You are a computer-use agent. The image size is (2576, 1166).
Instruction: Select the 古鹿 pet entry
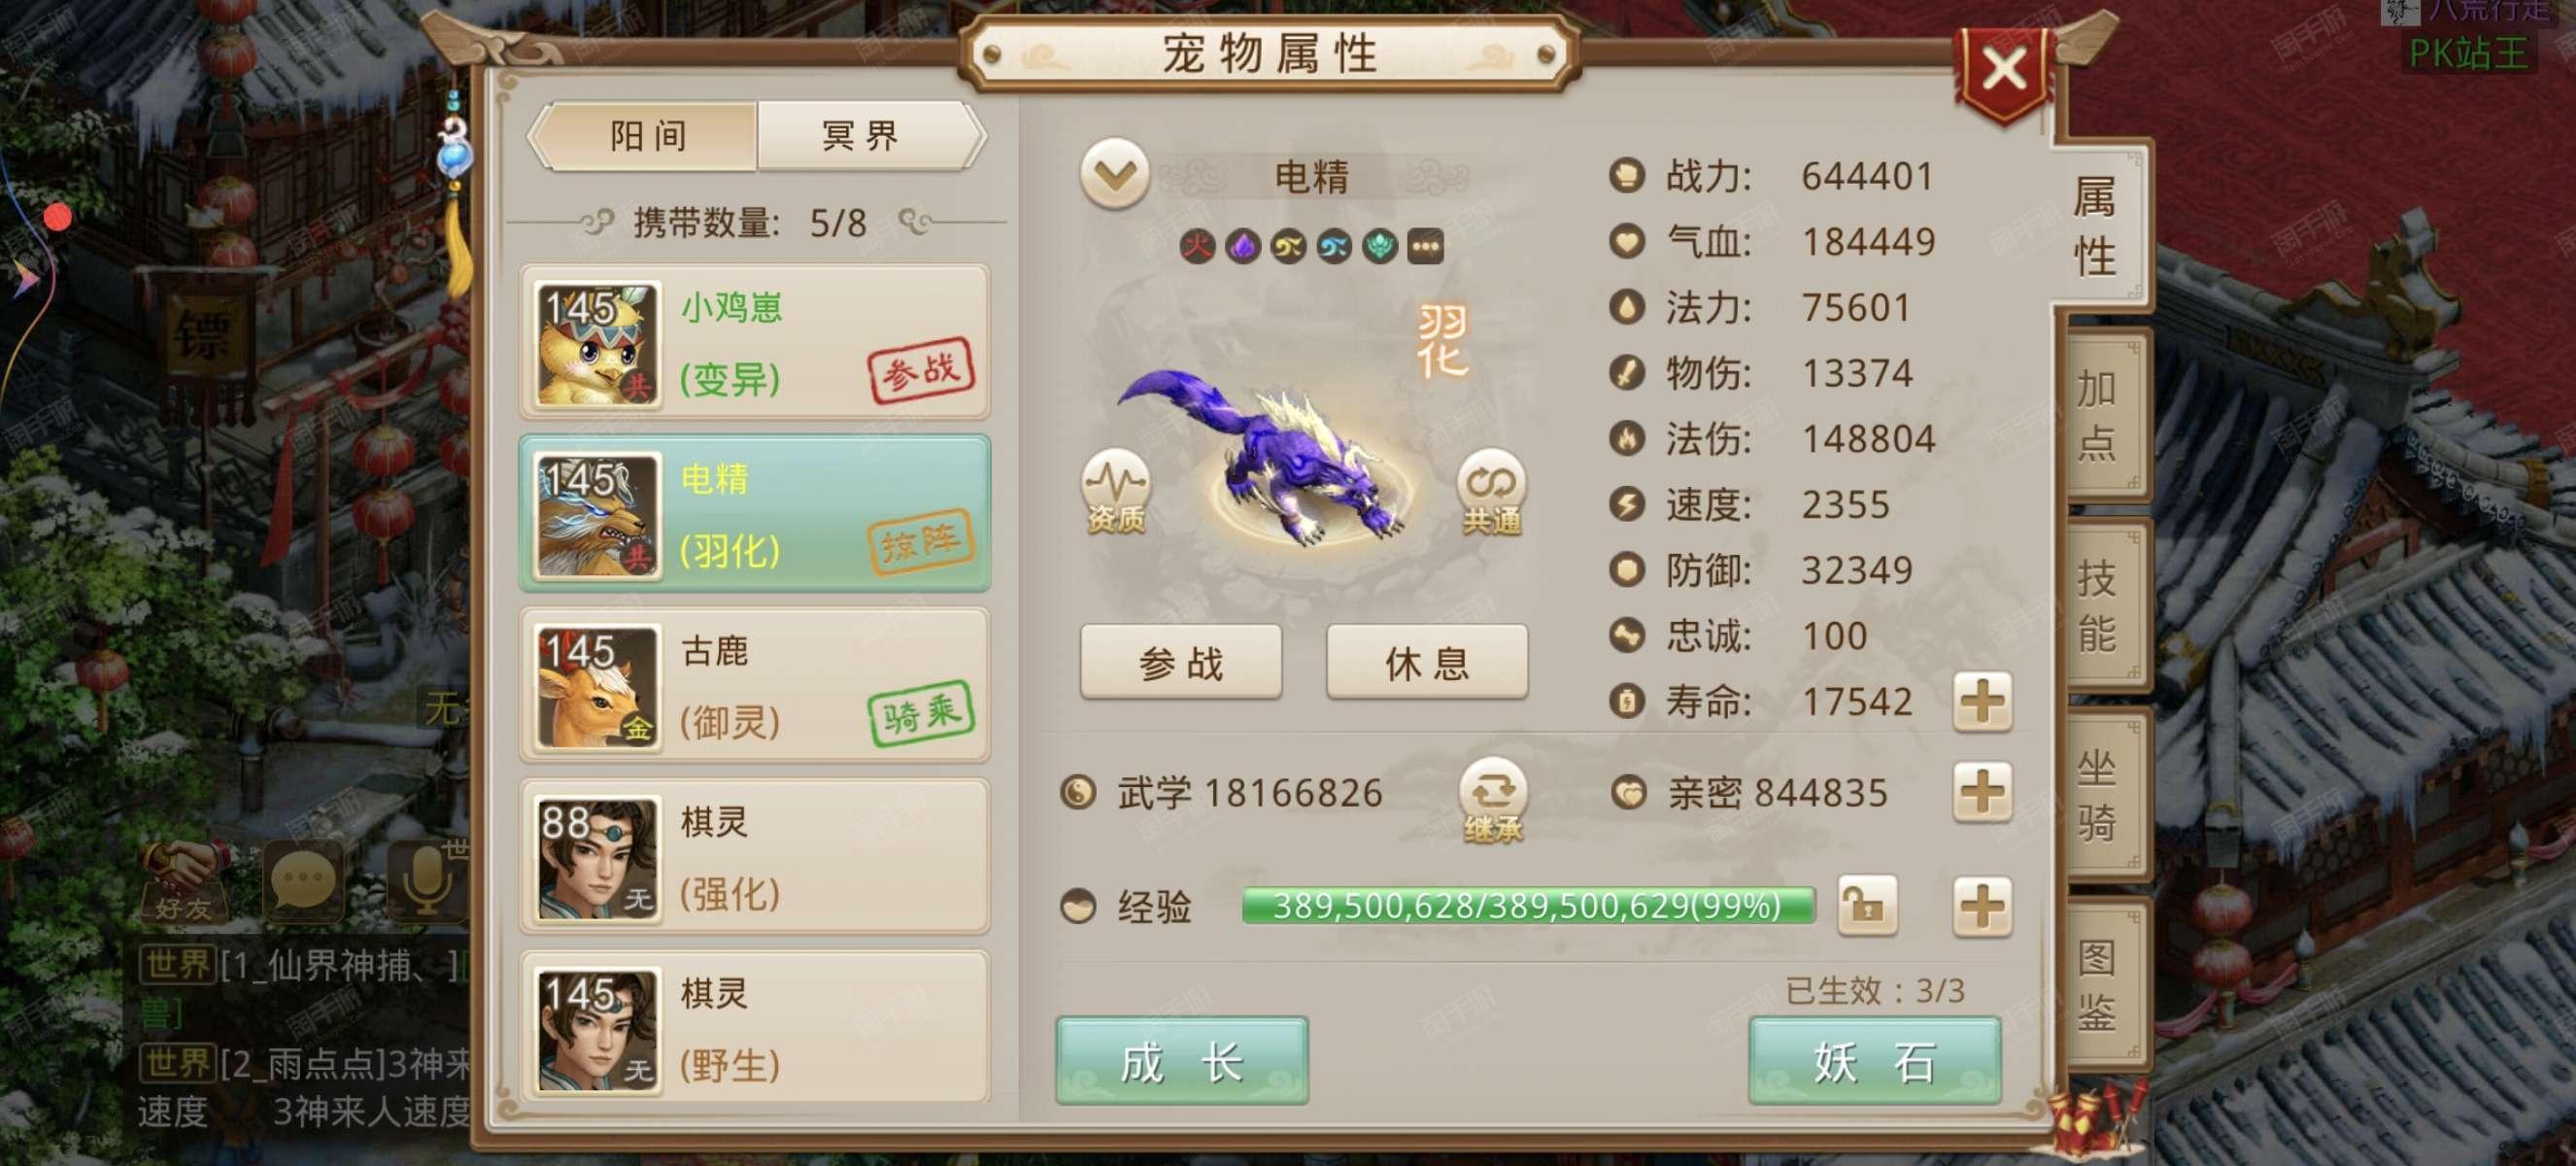[x=755, y=686]
